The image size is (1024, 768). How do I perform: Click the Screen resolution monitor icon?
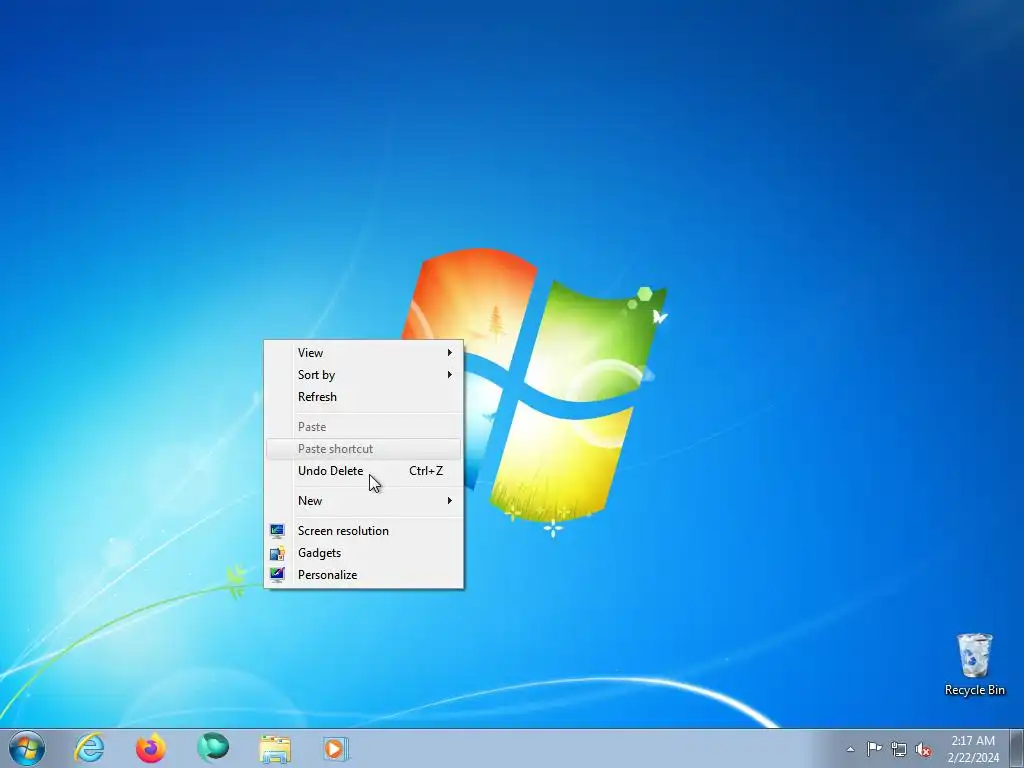point(277,530)
